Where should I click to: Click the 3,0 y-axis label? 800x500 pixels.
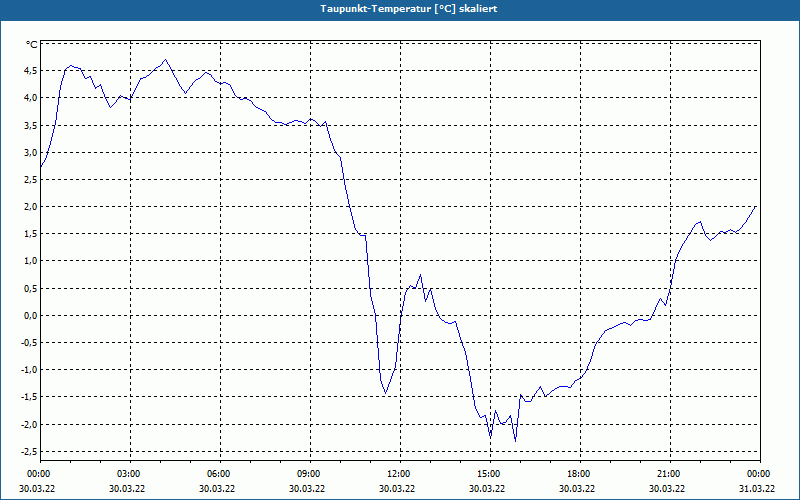click(30, 152)
